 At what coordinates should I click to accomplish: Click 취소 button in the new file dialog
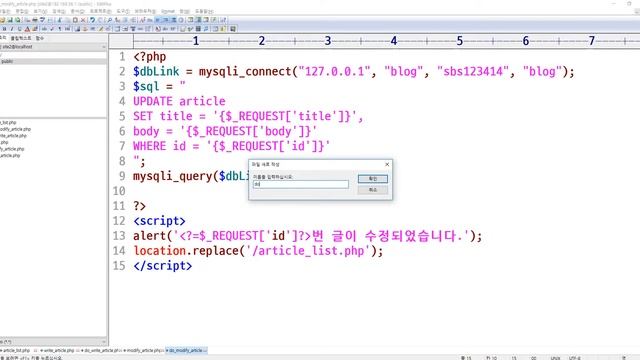point(373,190)
